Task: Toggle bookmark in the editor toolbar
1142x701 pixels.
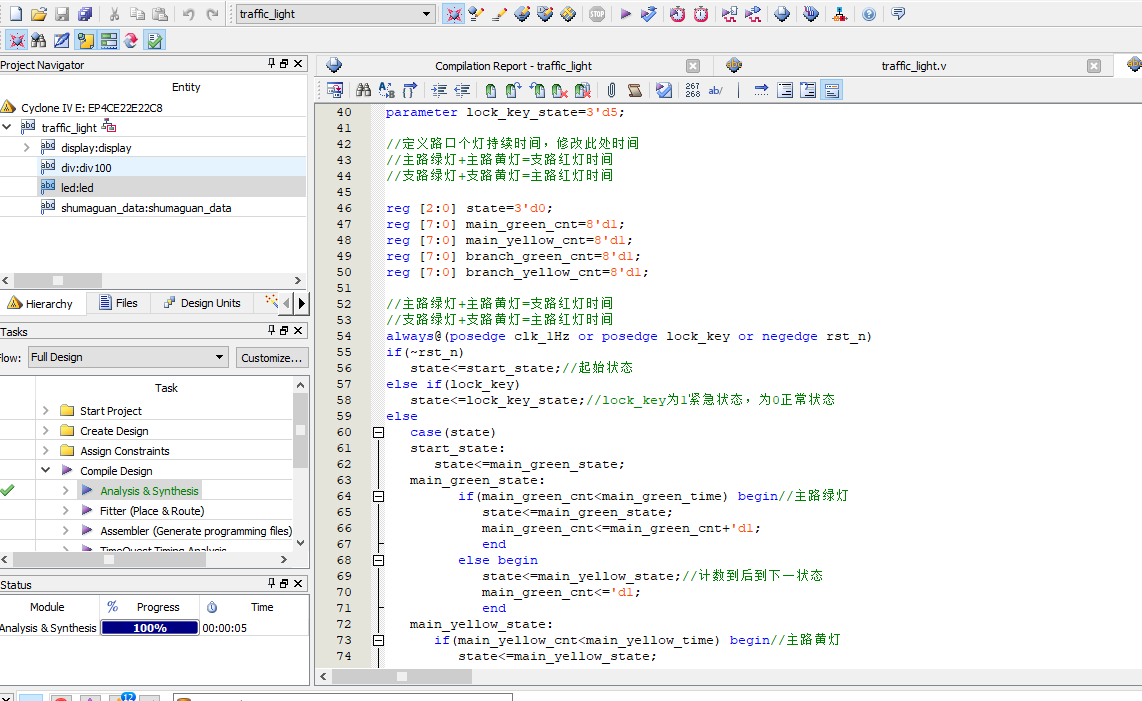Action: coord(491,90)
